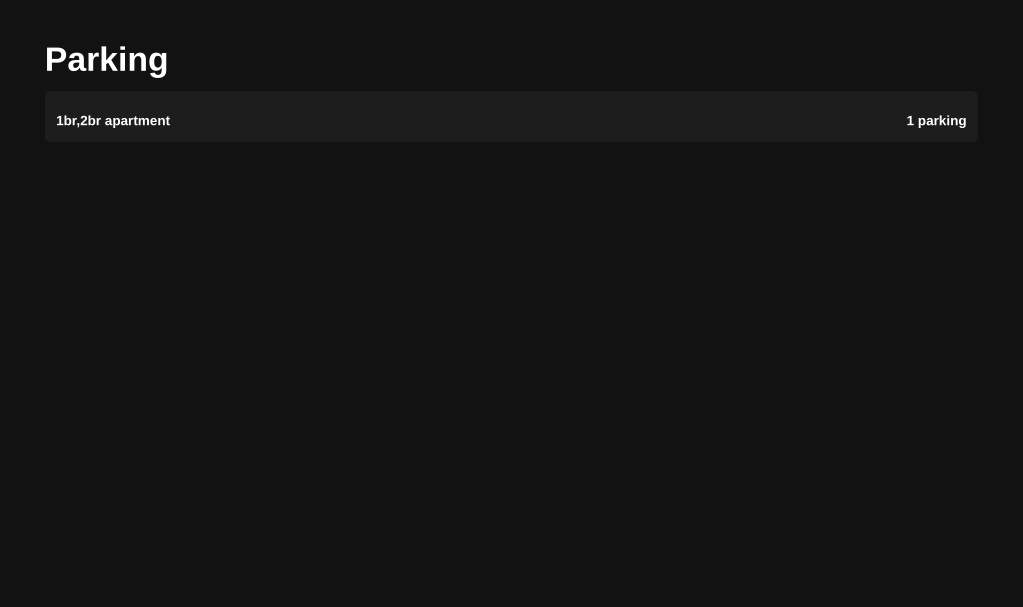Image resolution: width=1023 pixels, height=607 pixels.
Task: Click the comma between 1br and 2br
Action: click(x=78, y=125)
